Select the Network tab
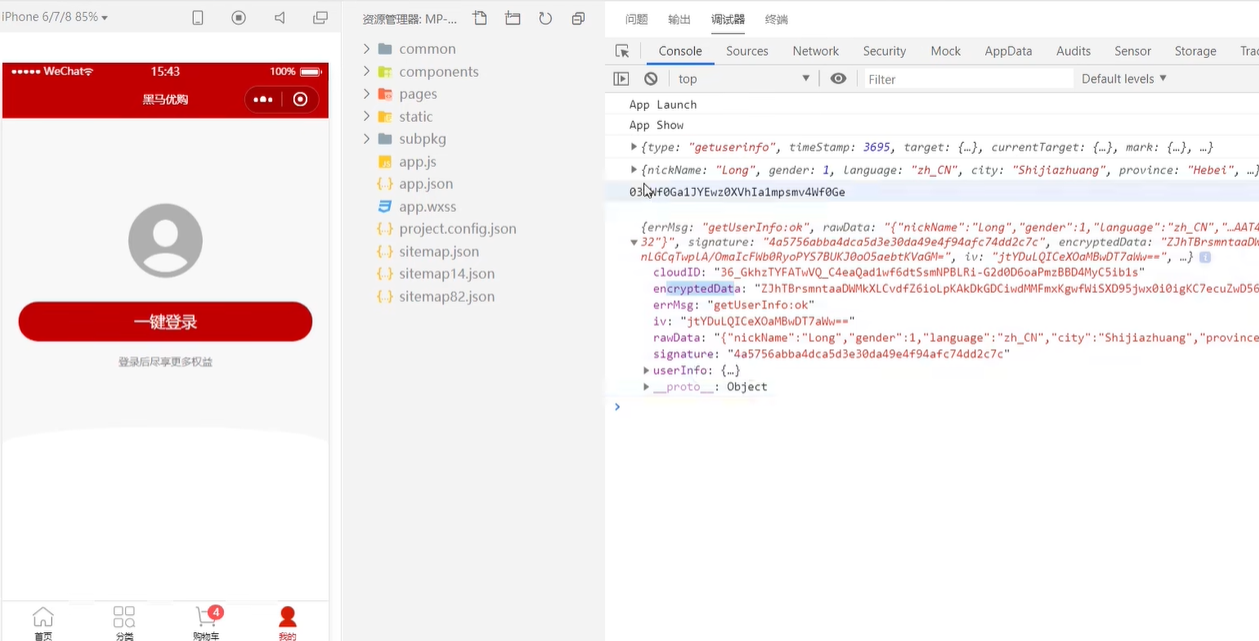Viewport: 1259px width, 641px height. (816, 51)
